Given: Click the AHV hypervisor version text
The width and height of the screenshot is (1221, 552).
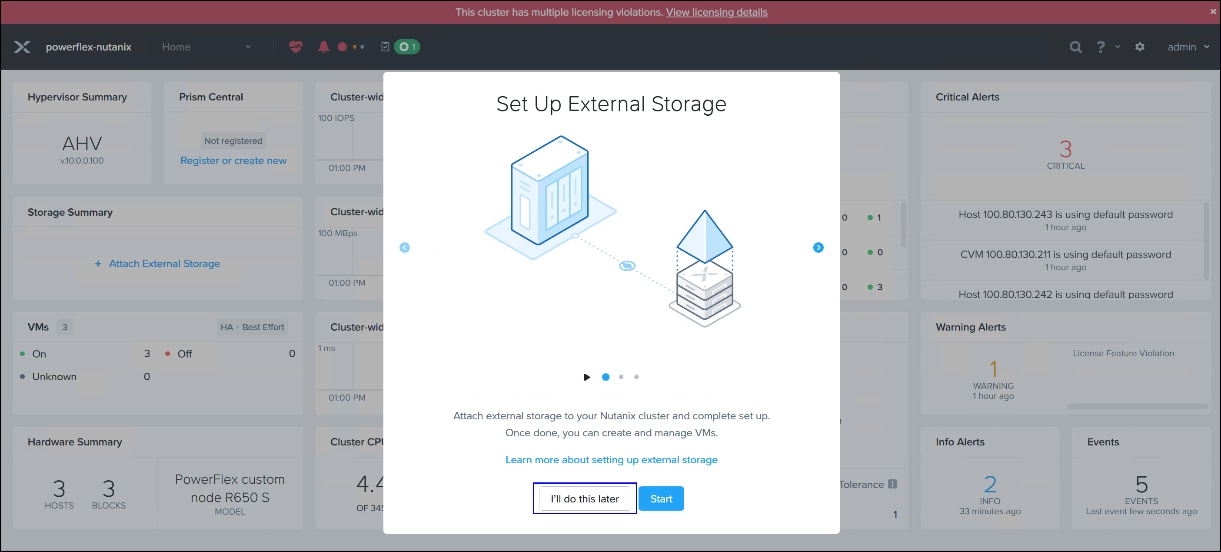Looking at the screenshot, I should pos(82,160).
